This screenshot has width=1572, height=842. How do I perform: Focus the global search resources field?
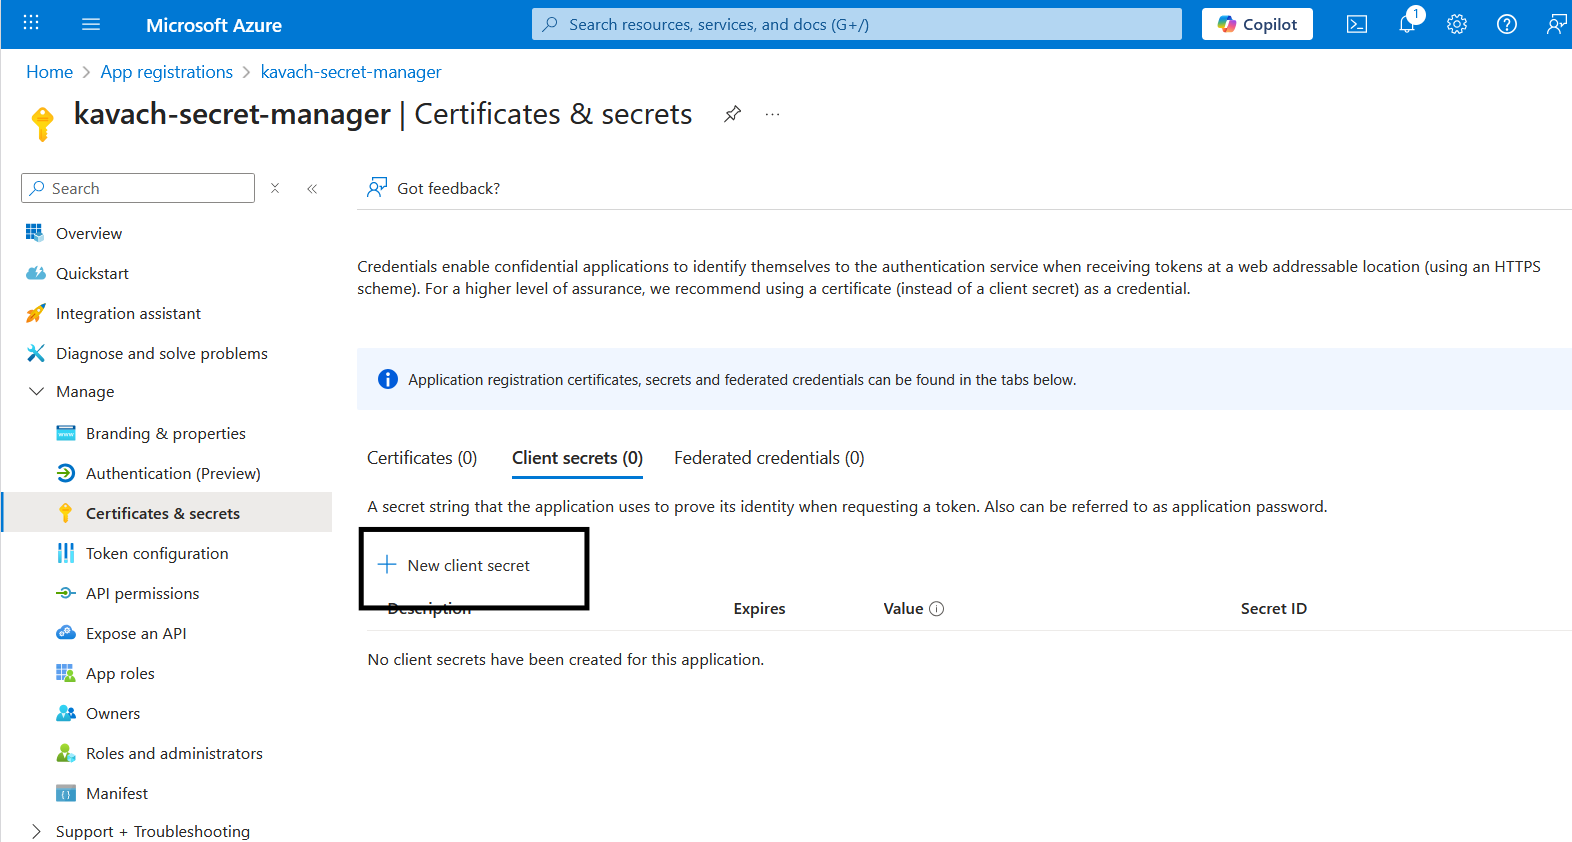pyautogui.click(x=857, y=24)
